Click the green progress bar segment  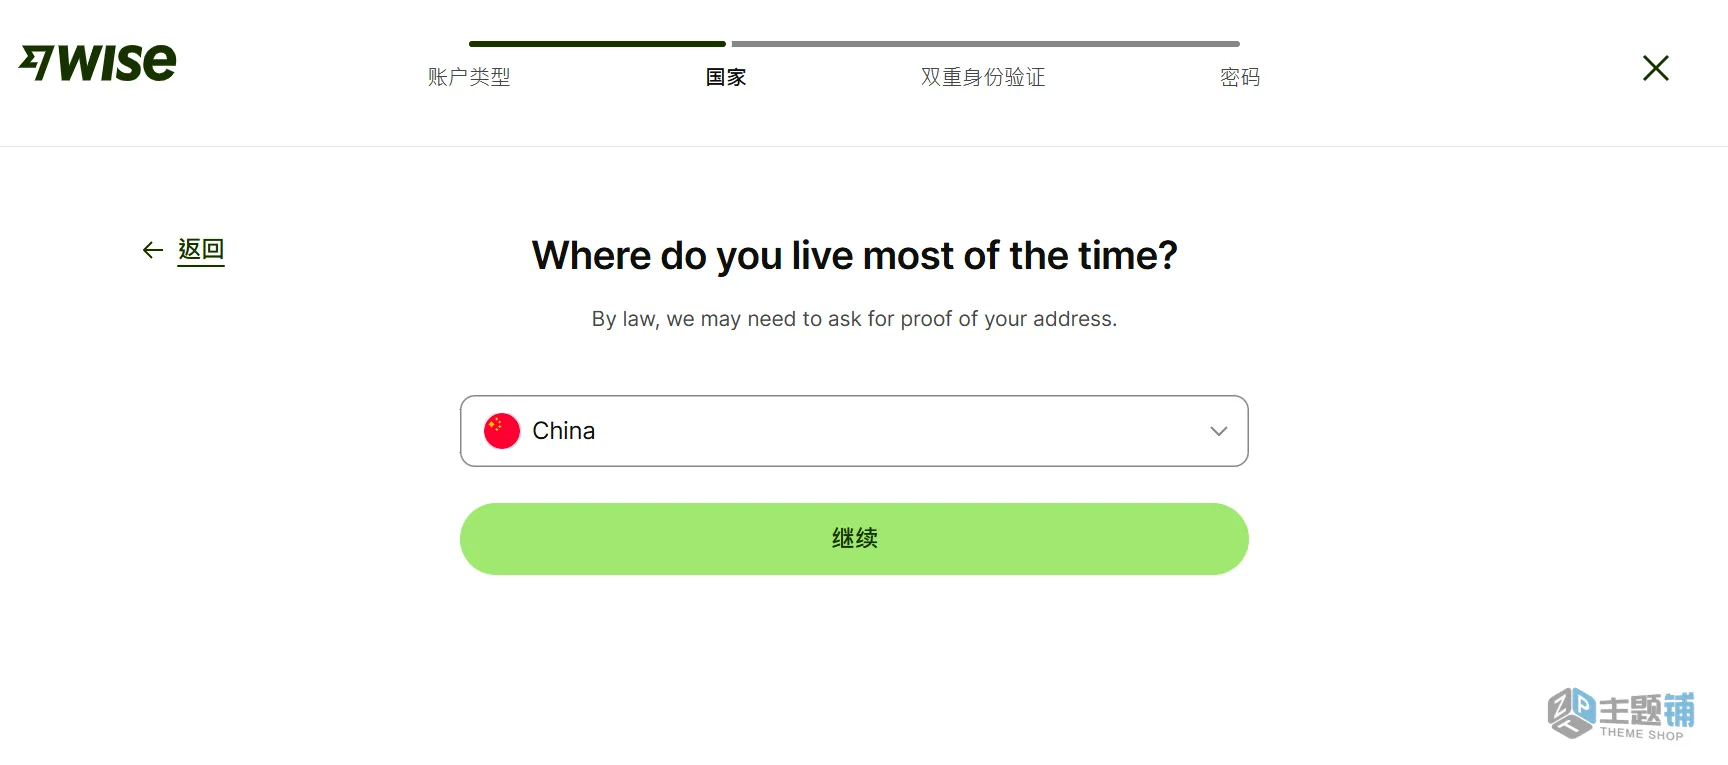[x=597, y=43]
